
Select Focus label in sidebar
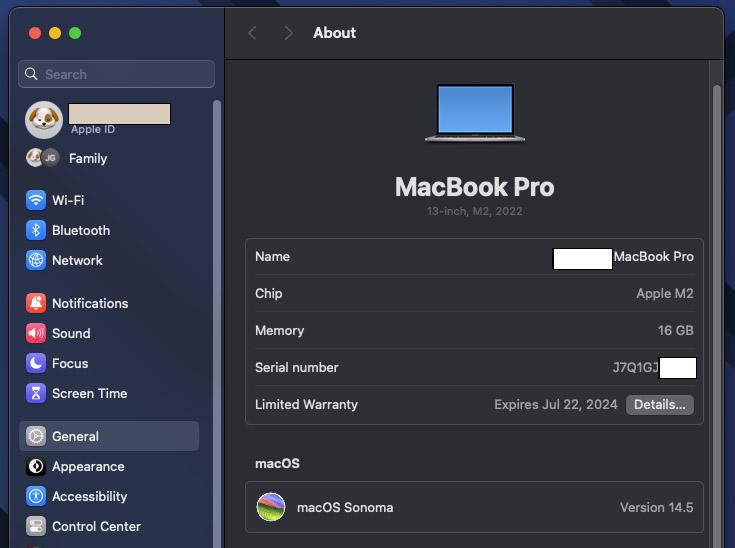(x=70, y=363)
